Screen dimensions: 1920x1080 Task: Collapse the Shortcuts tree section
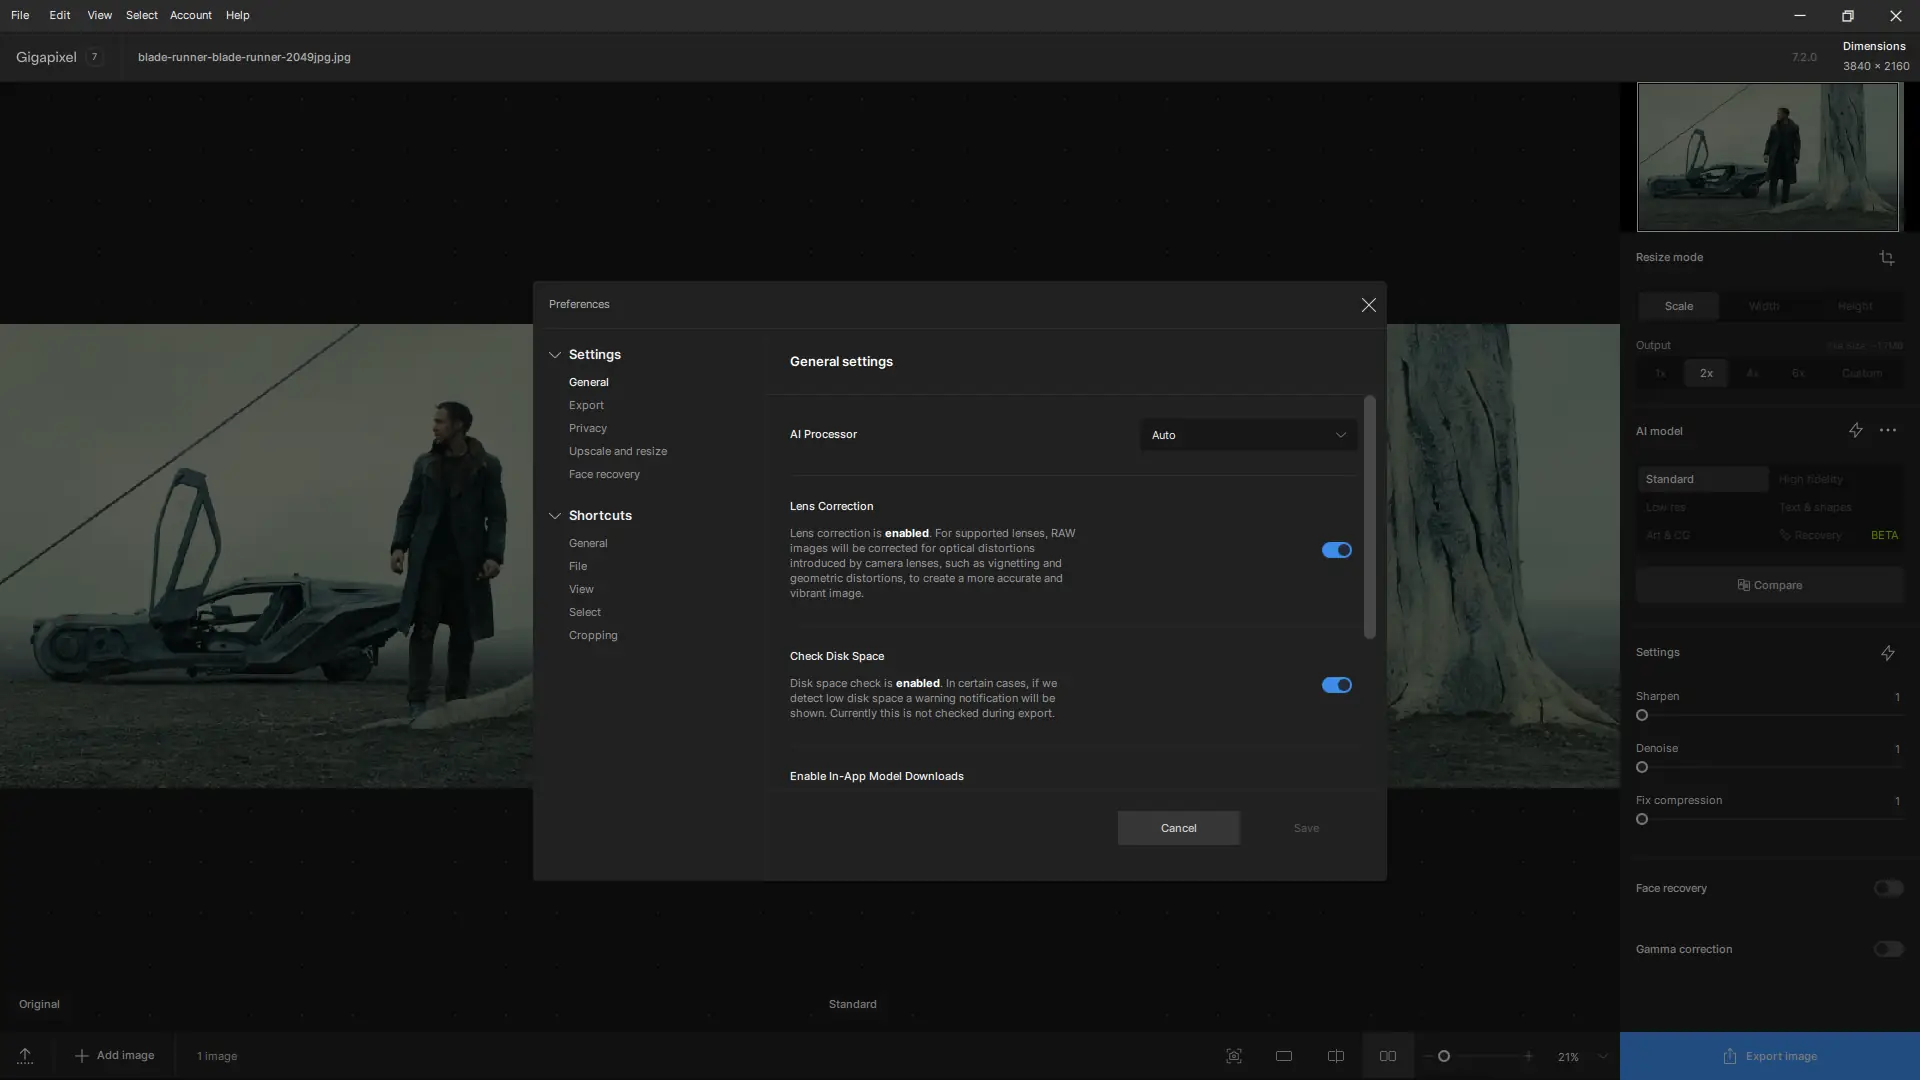click(x=555, y=516)
